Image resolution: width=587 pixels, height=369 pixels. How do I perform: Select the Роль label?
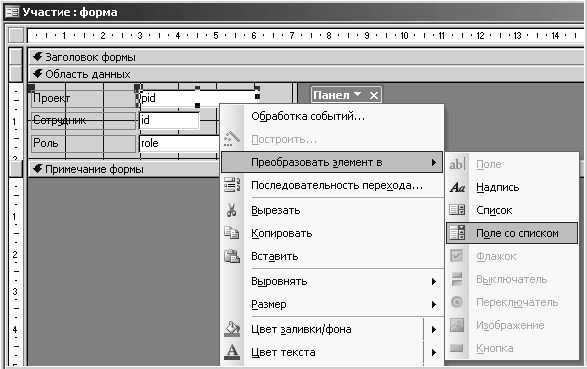[83, 143]
